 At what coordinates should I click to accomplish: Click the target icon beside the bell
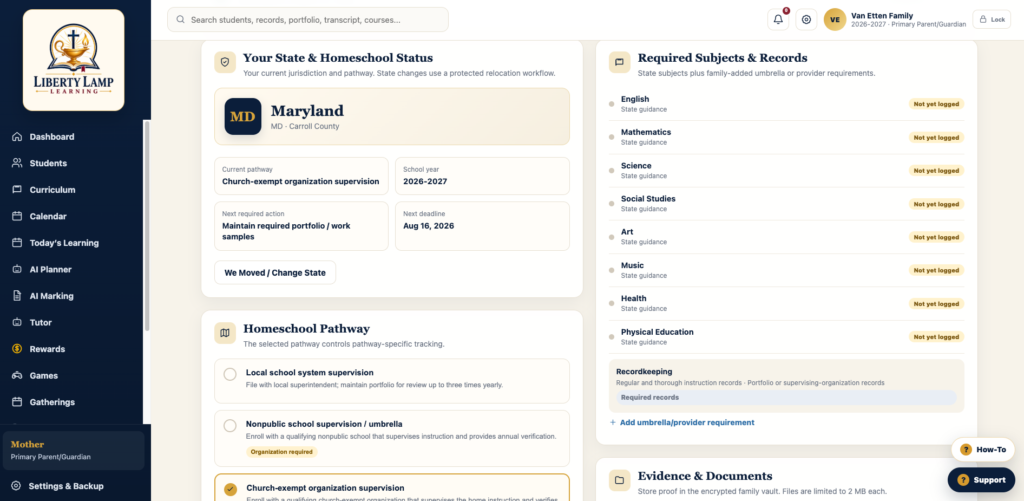point(807,20)
